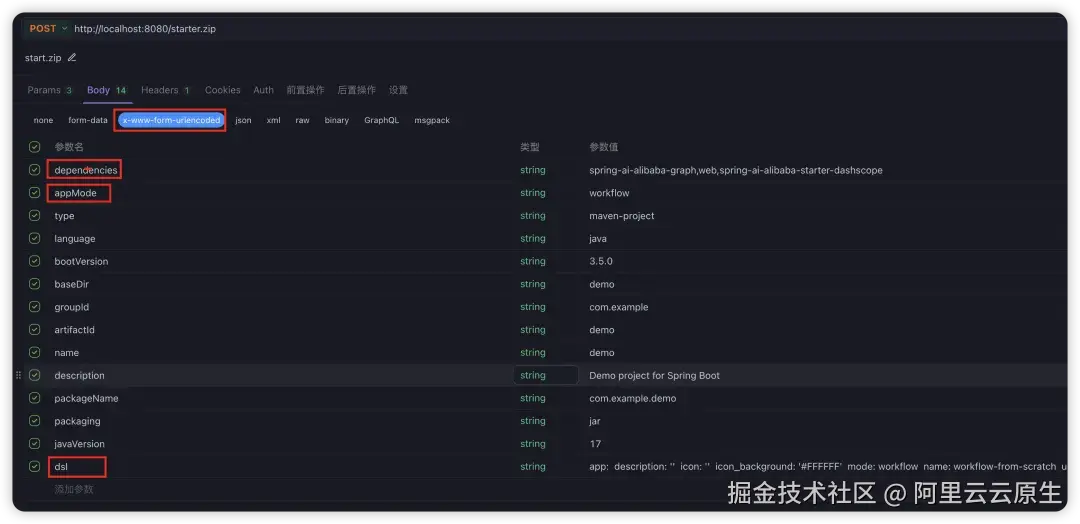1080x524 pixels.
Task: Click the bootVersion parameter name
Action: 81,262
